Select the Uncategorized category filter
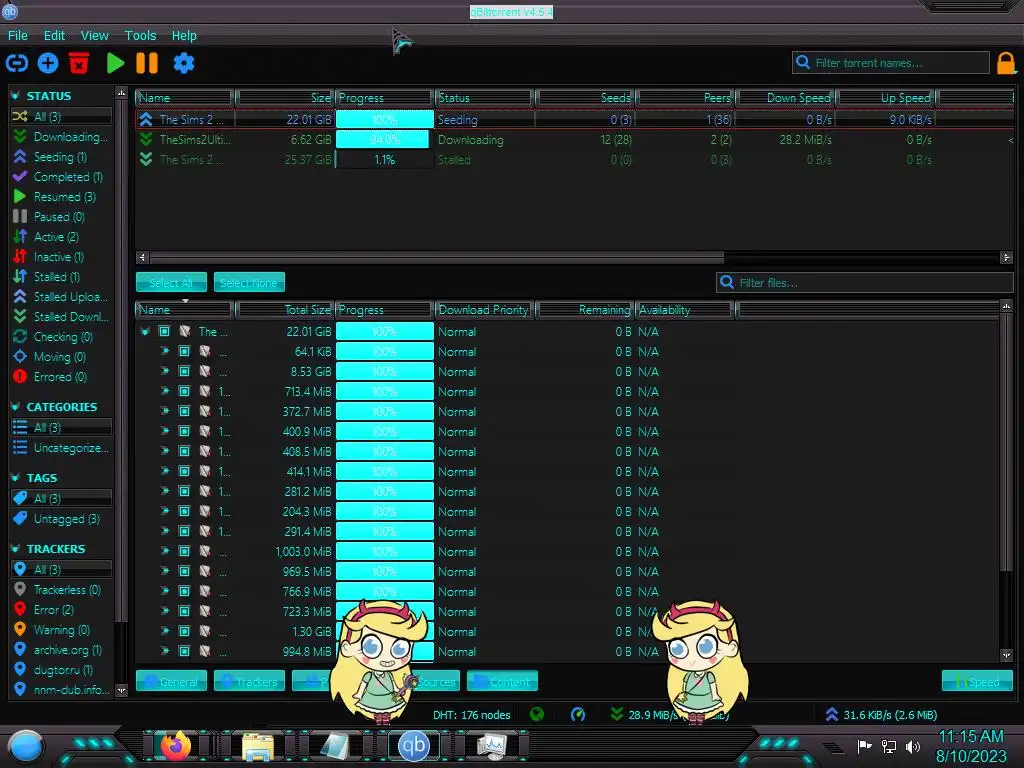The height and width of the screenshot is (768, 1024). [61, 448]
